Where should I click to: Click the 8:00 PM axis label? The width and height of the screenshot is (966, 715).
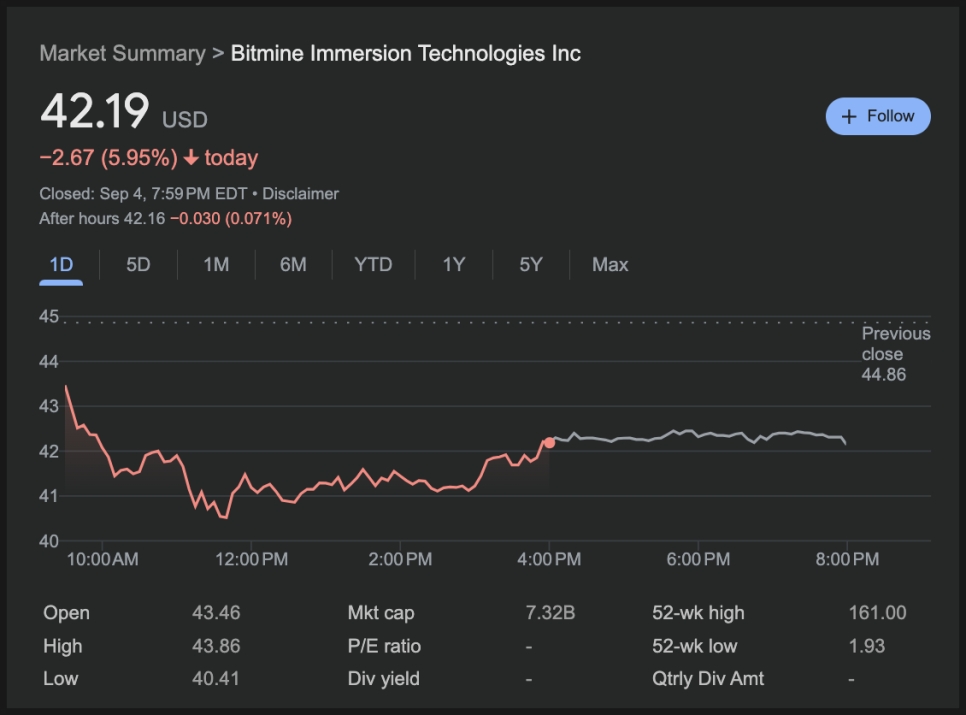coord(847,559)
